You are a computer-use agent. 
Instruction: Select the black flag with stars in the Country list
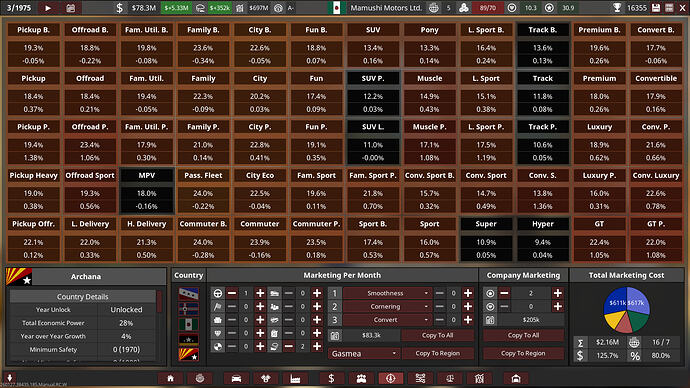pos(188,339)
